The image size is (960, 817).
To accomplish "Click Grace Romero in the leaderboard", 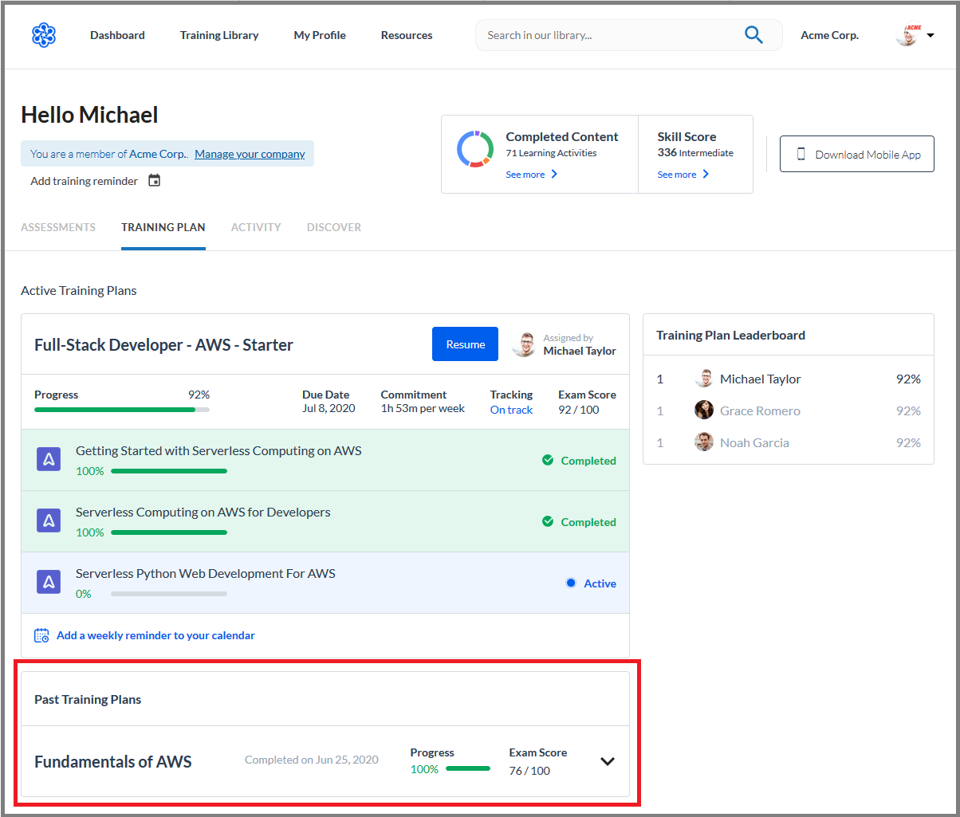I will tap(760, 410).
